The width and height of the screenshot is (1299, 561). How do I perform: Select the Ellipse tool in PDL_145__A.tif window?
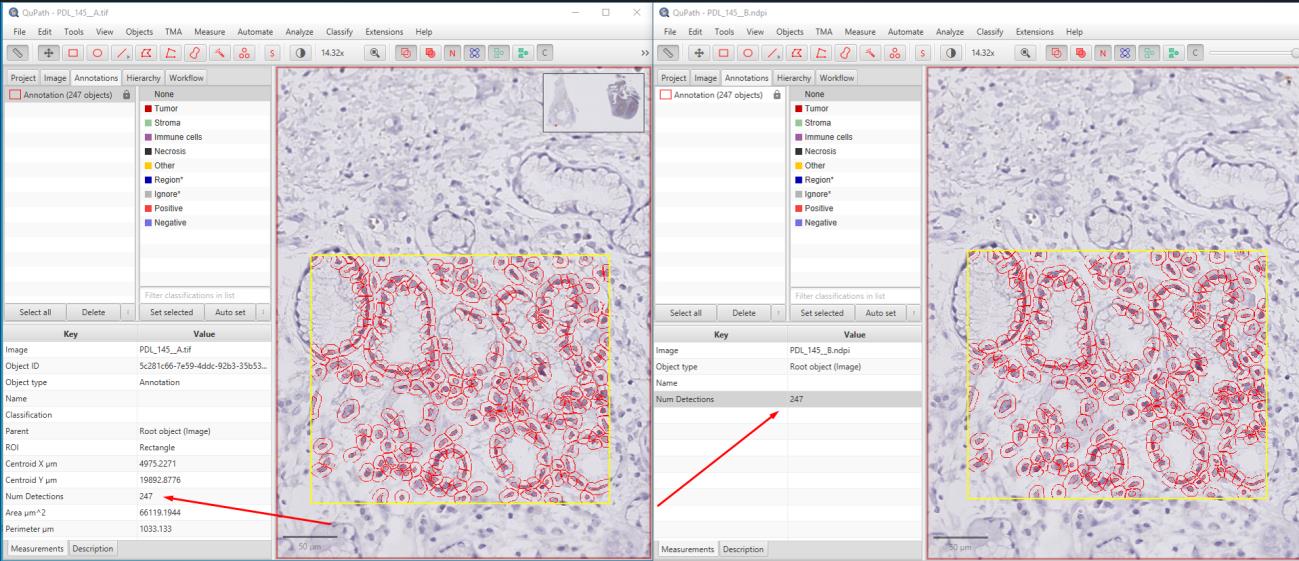click(97, 51)
